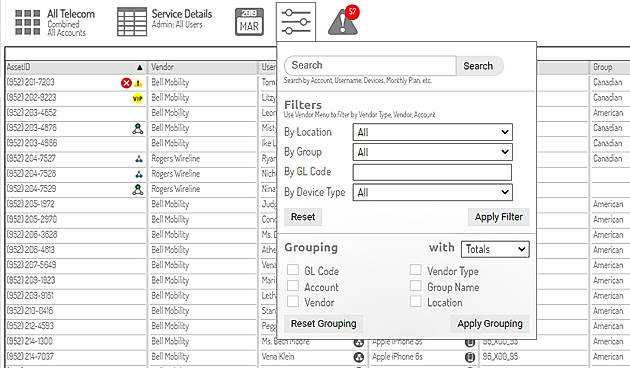Click hierarchy icon in 204-7529 row
Viewport: 630px width, 368px height.
point(138,189)
